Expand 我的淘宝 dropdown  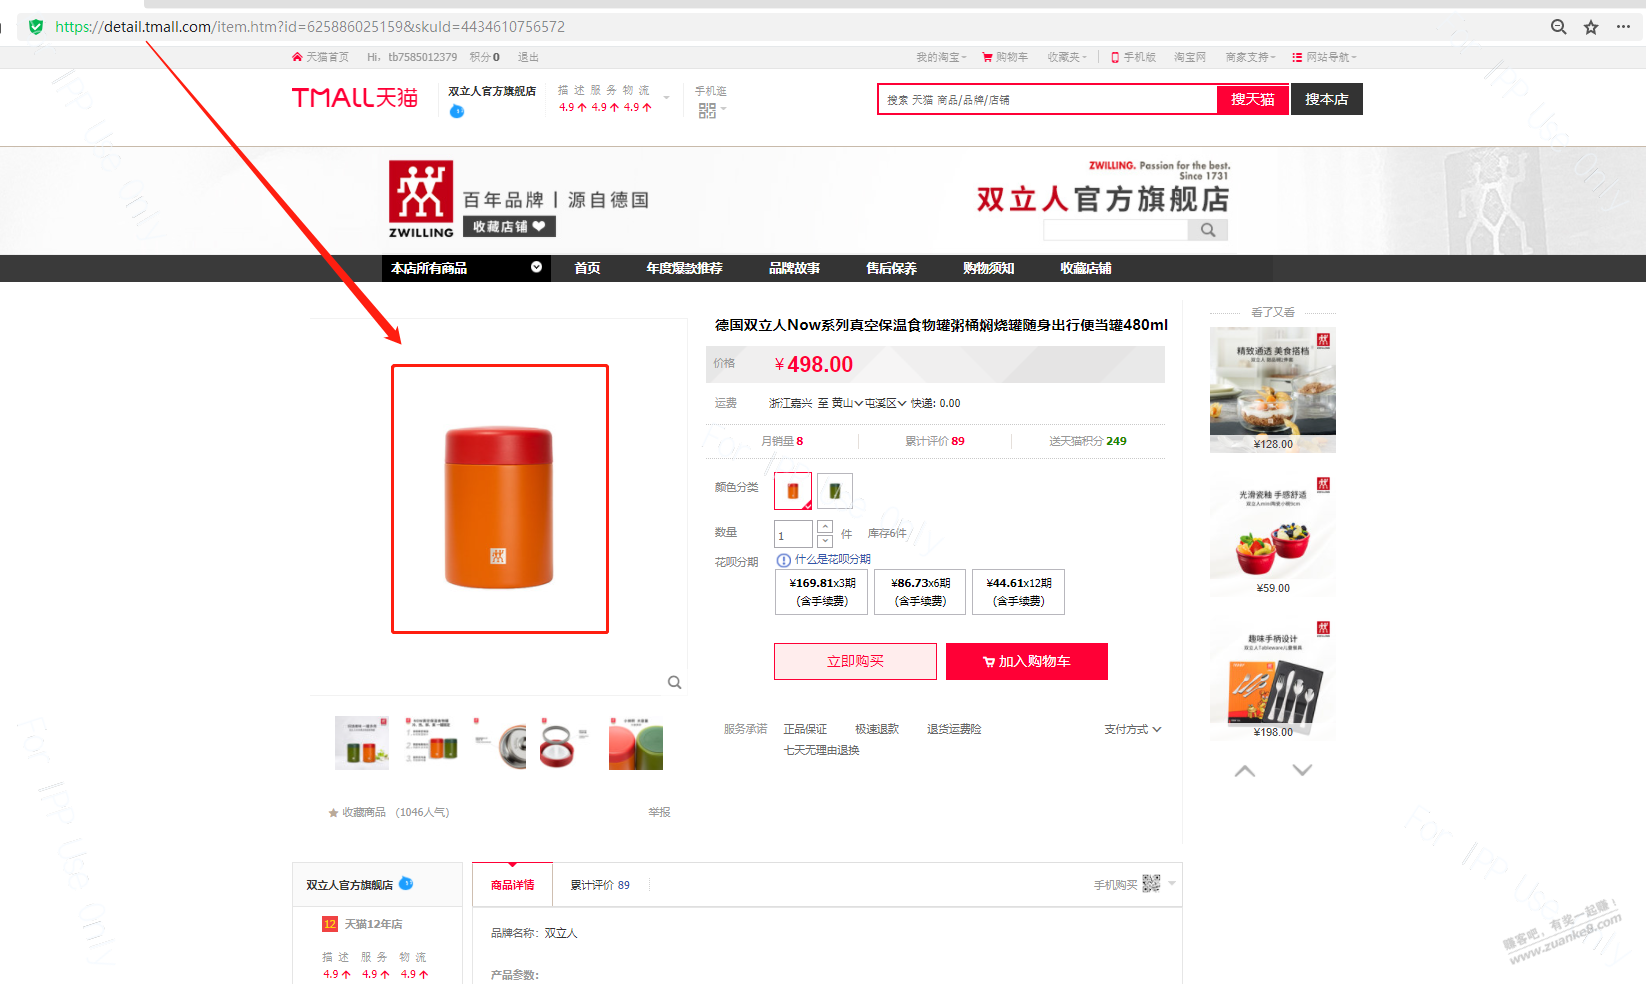click(x=941, y=57)
